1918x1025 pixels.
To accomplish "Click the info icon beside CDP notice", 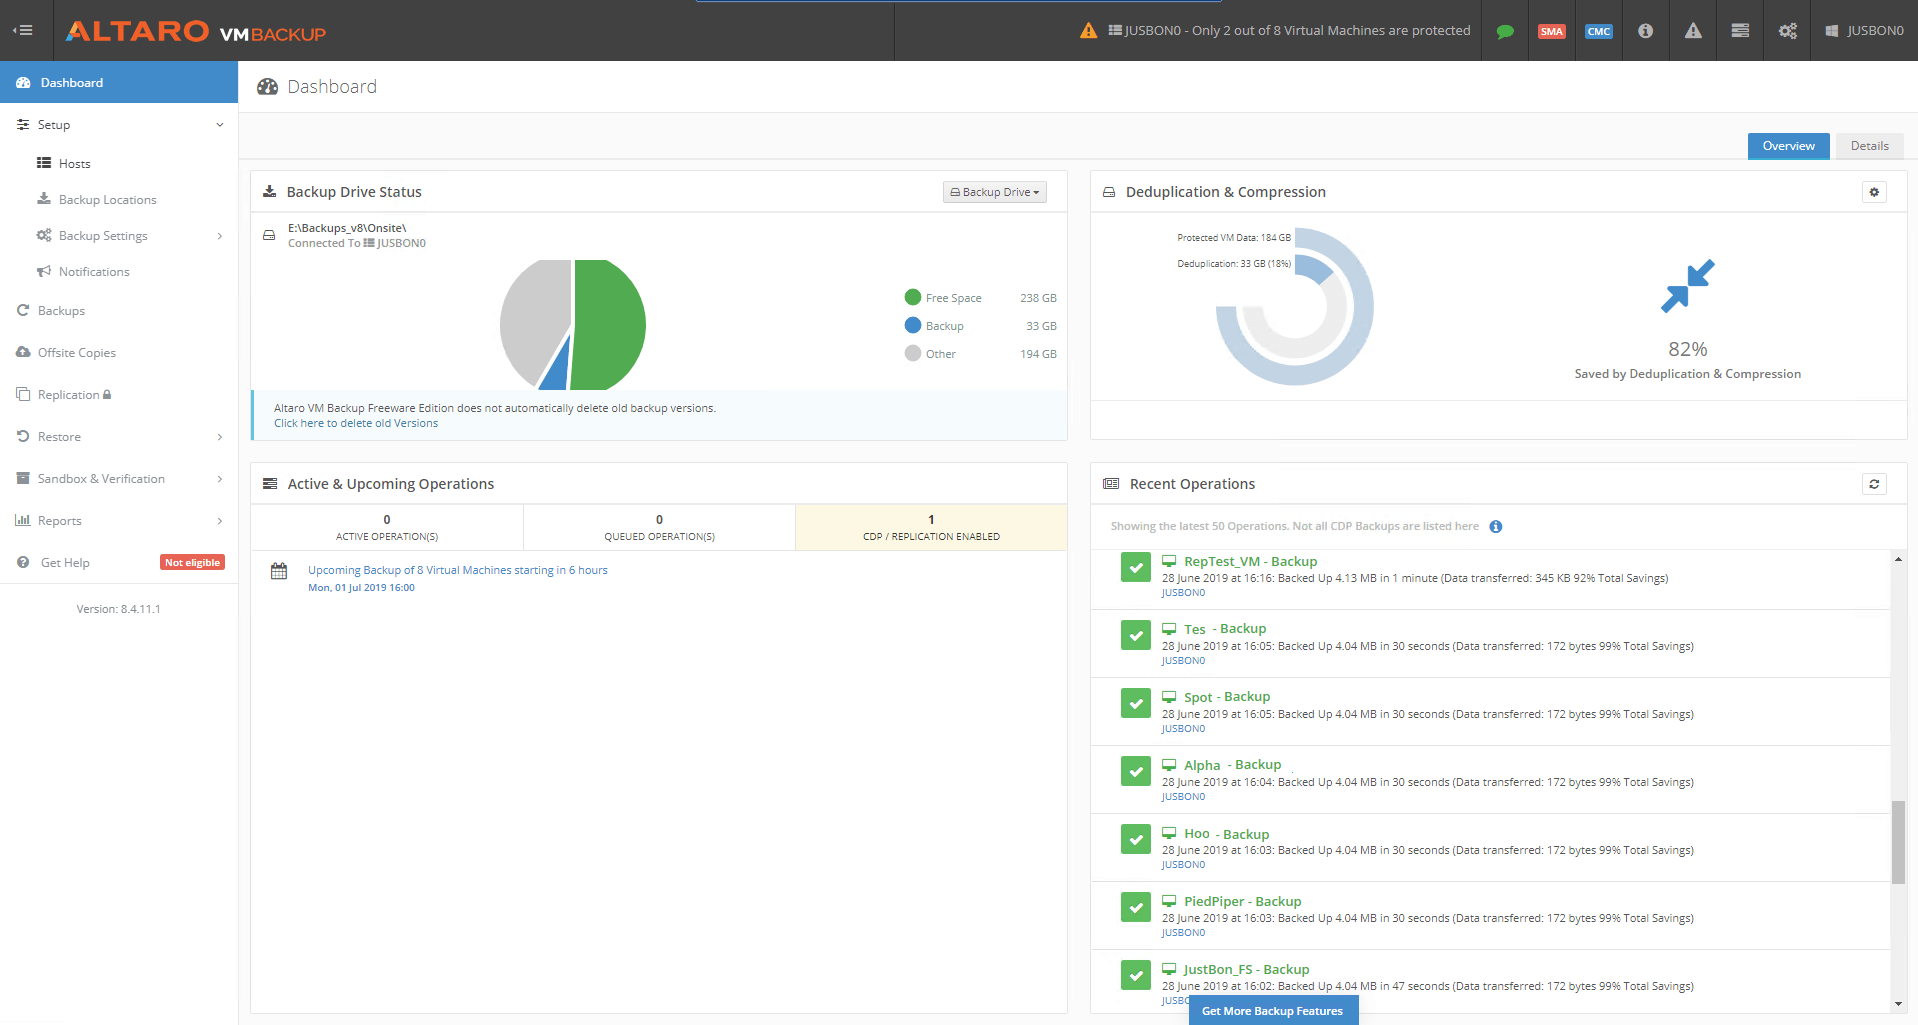I will click(x=1495, y=526).
